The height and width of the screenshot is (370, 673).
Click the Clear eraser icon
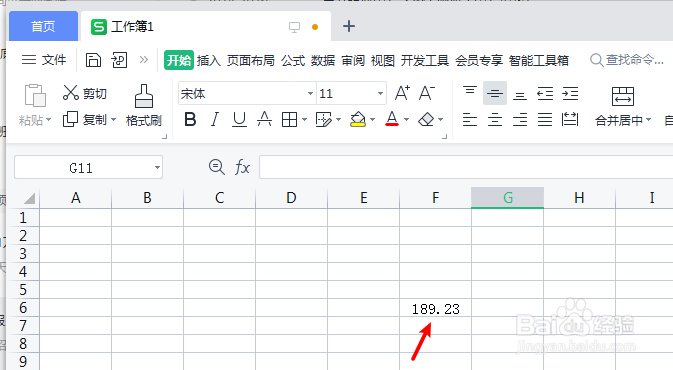click(426, 119)
